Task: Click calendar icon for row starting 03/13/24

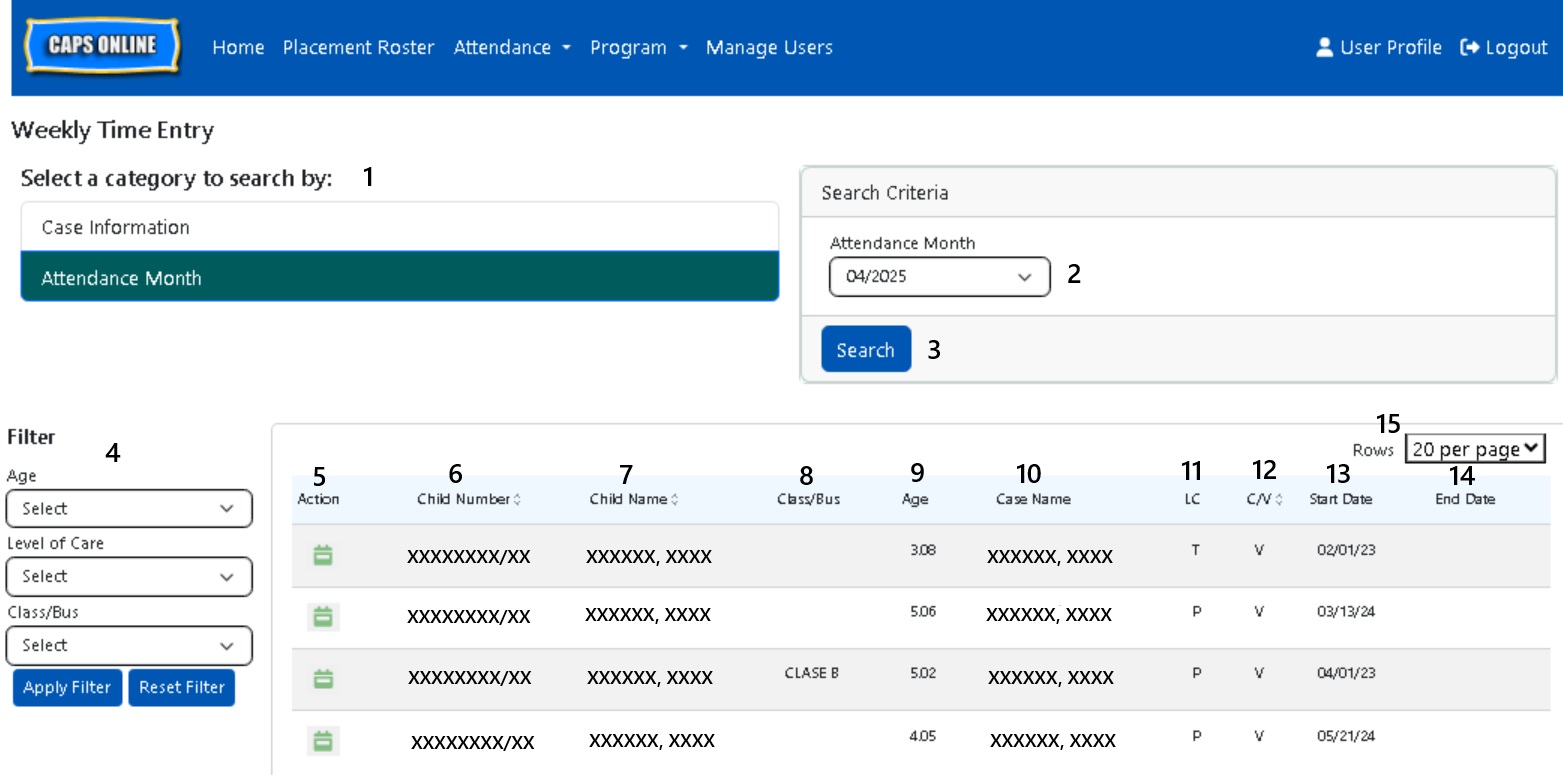Action: [x=322, y=617]
